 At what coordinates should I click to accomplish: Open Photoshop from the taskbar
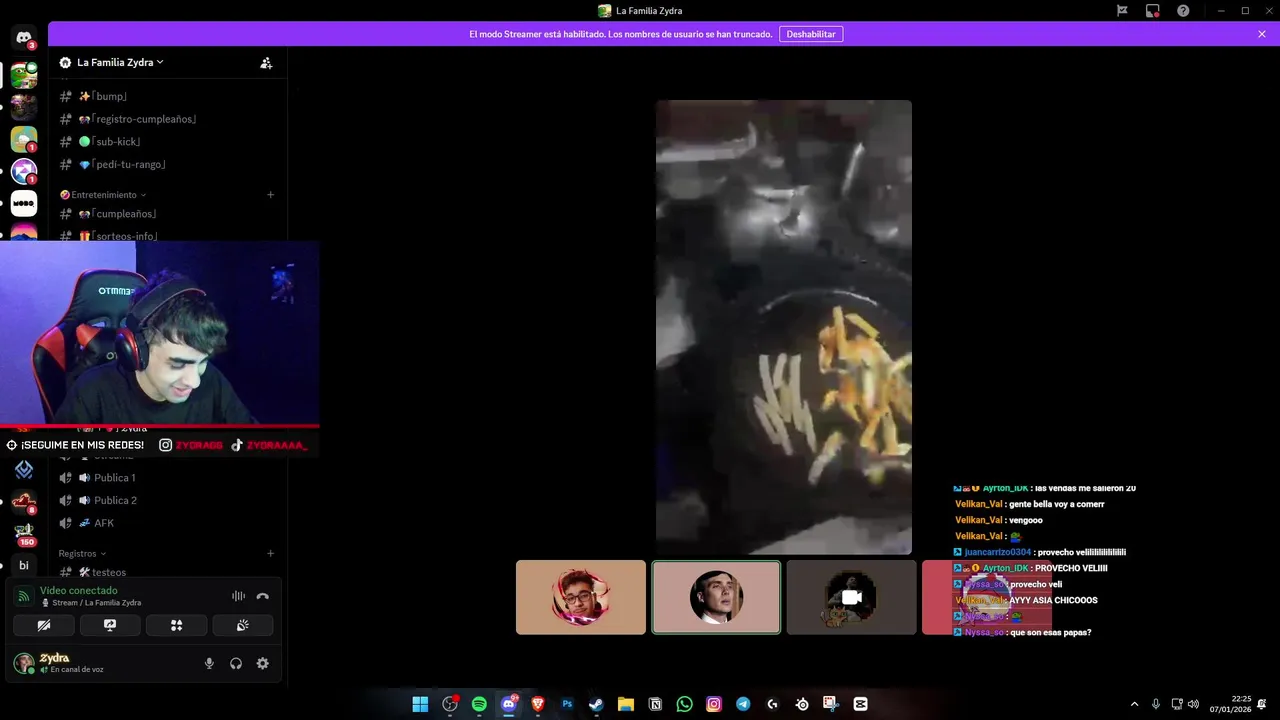coord(567,704)
